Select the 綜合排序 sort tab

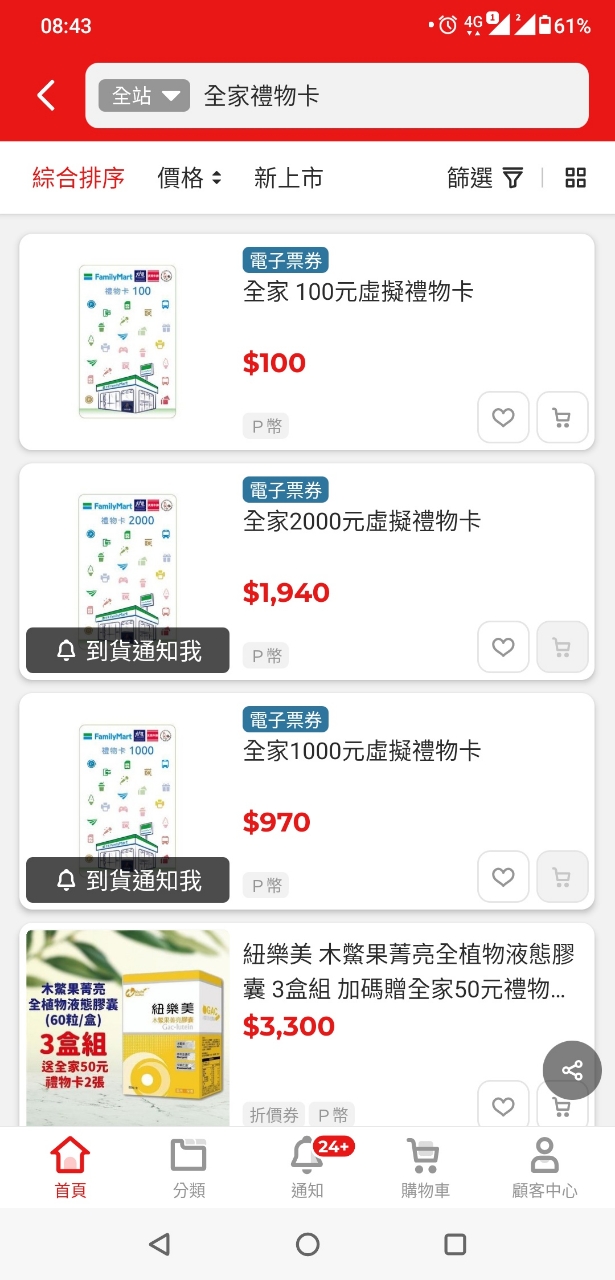[x=78, y=178]
